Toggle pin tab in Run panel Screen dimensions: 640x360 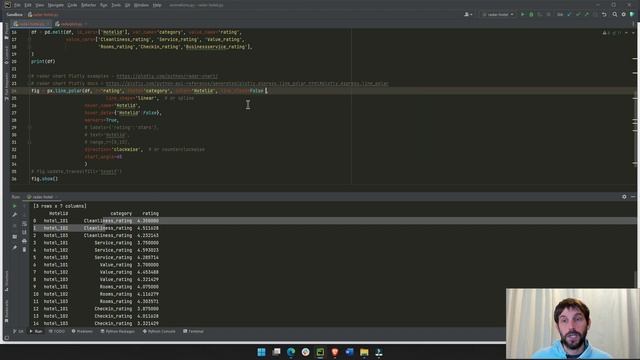click(15, 247)
